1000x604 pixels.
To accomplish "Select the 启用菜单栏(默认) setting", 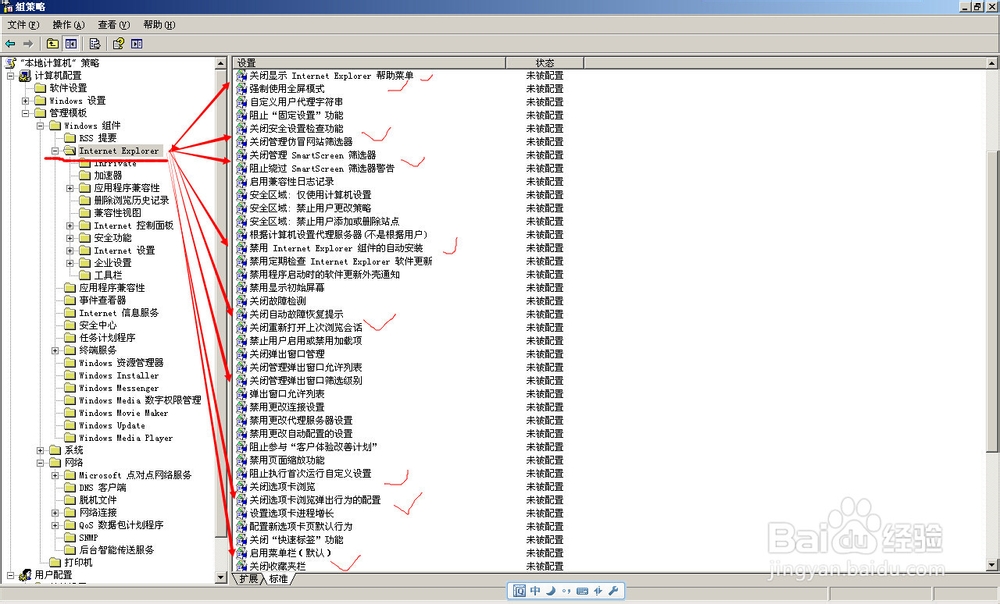I will click(x=290, y=553).
